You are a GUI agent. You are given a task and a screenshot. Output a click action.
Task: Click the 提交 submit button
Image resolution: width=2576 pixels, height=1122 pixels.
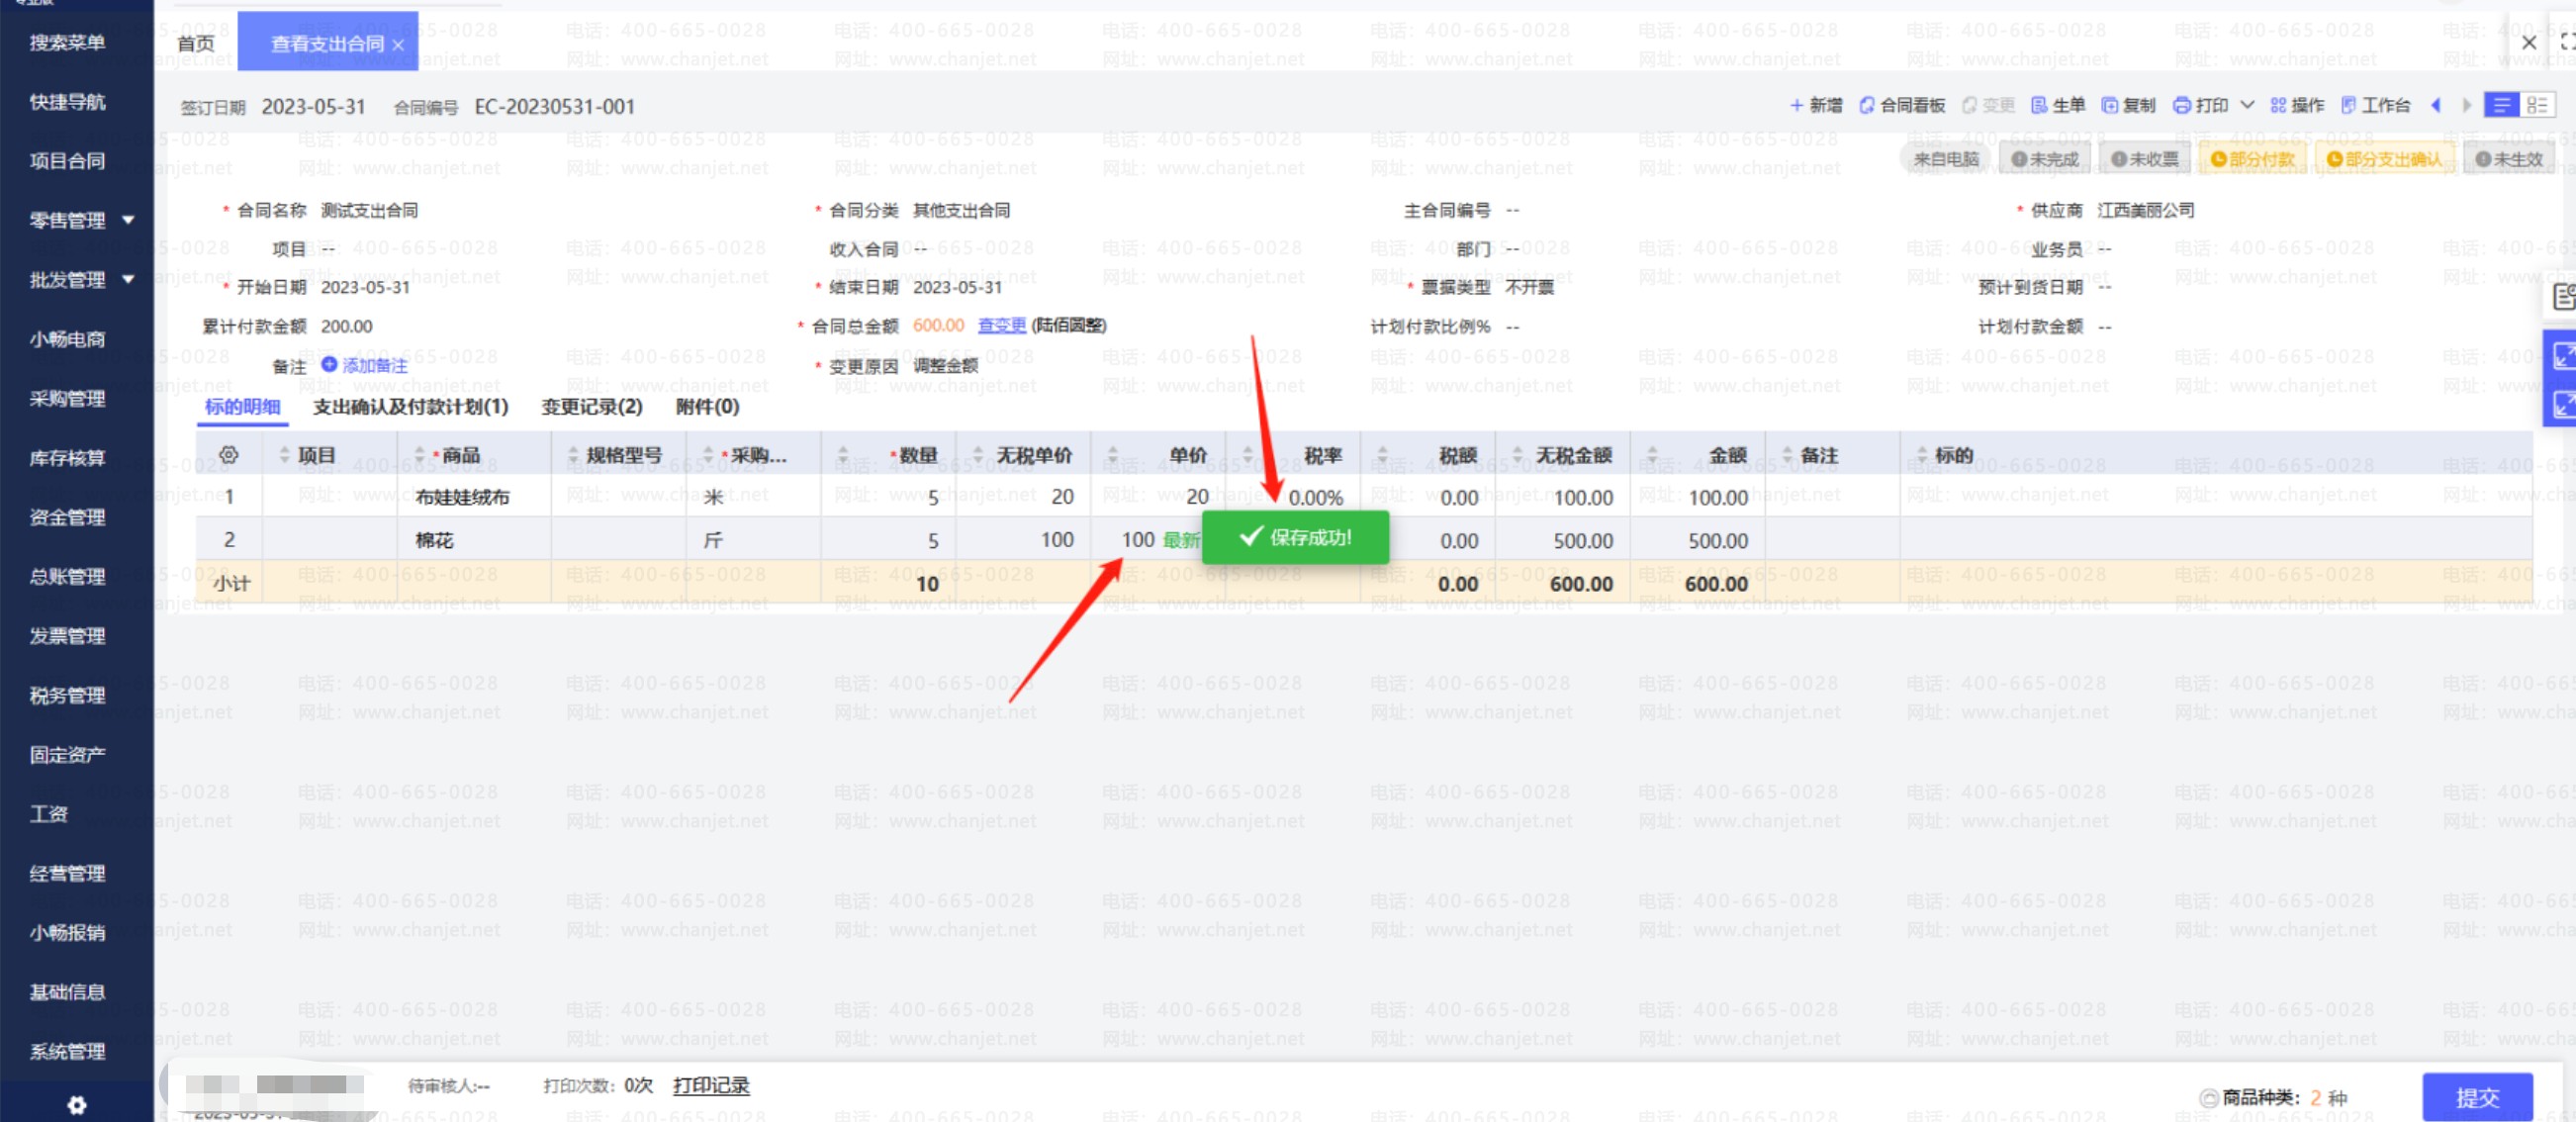[x=2476, y=1097]
